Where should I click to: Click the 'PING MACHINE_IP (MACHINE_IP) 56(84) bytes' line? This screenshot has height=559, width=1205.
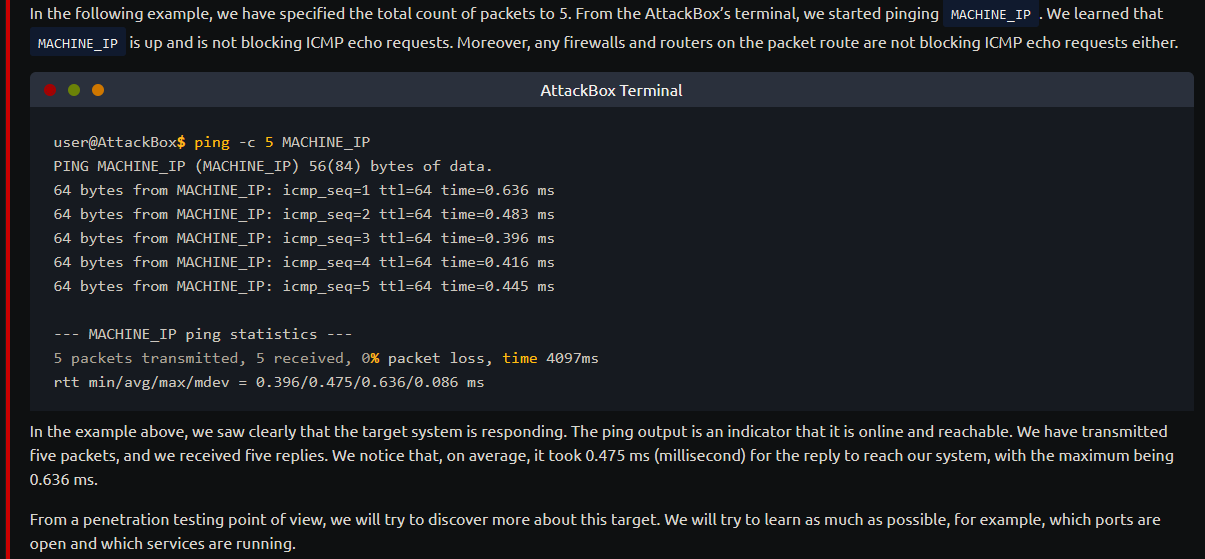[273, 166]
